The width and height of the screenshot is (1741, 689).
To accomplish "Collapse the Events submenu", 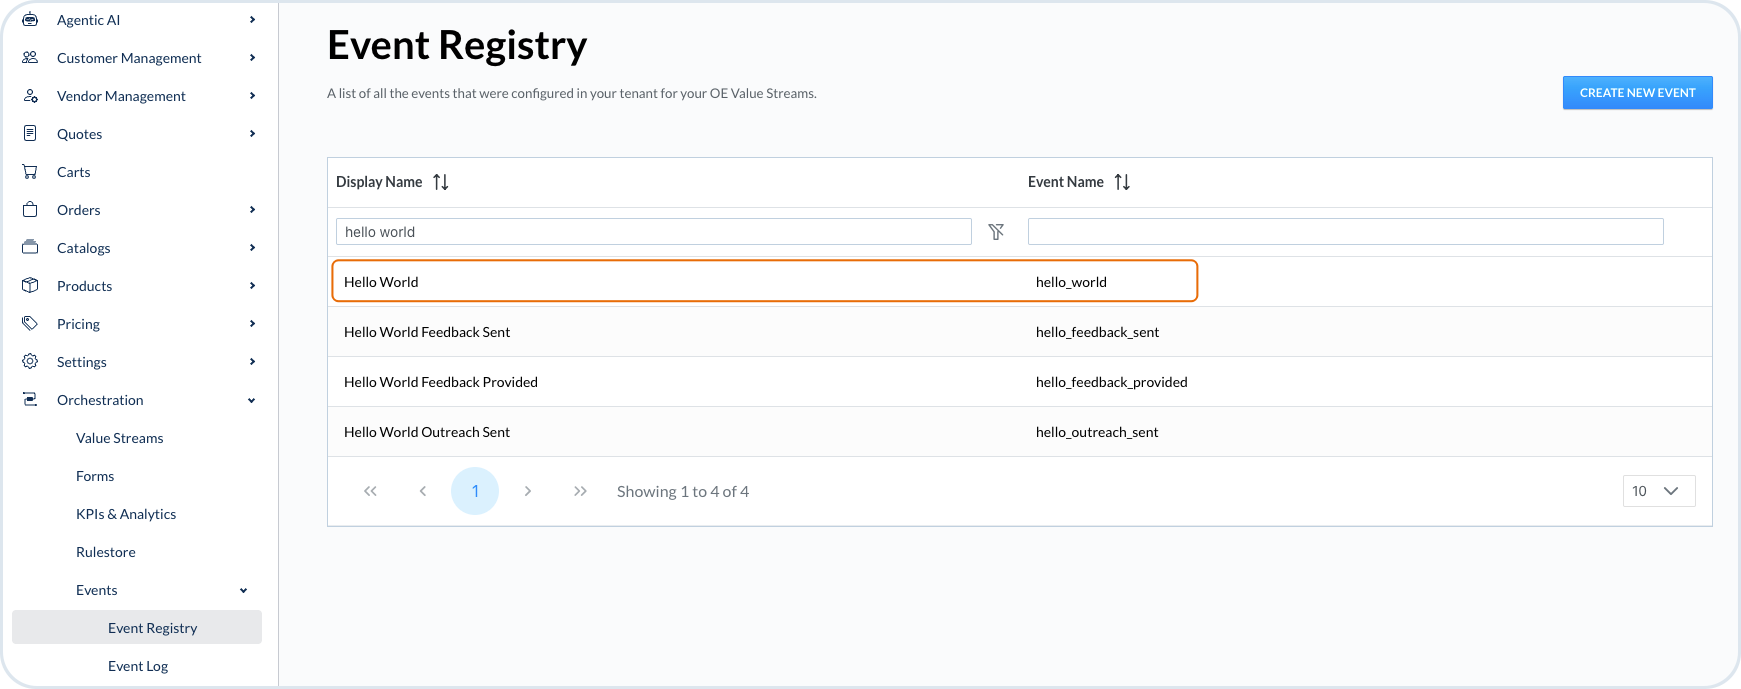I will point(243,590).
